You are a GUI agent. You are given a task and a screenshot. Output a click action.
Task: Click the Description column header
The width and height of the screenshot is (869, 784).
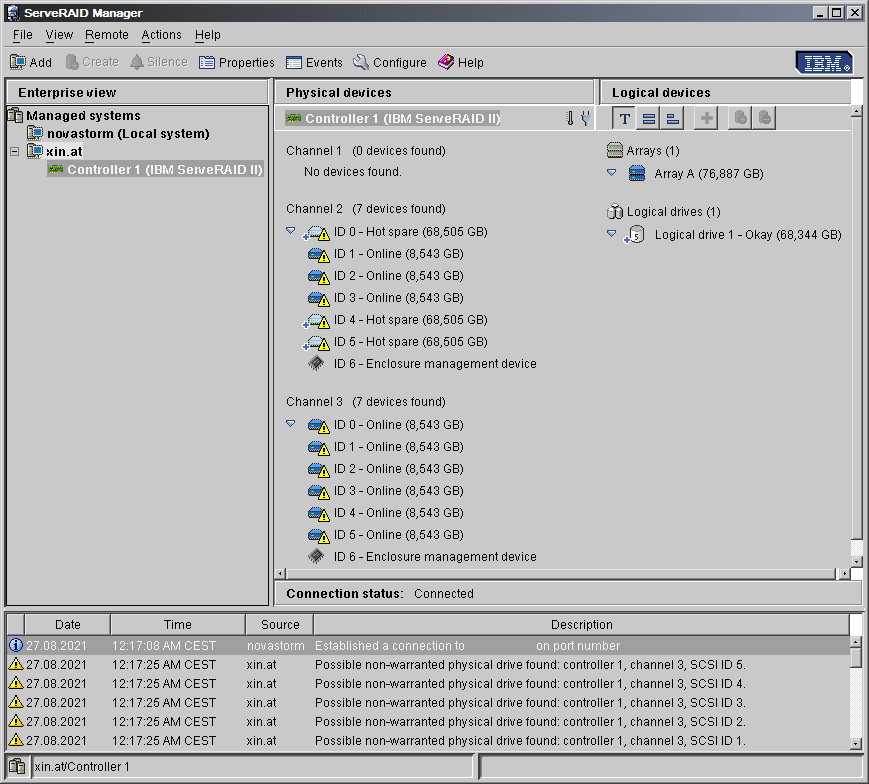[x=581, y=624]
